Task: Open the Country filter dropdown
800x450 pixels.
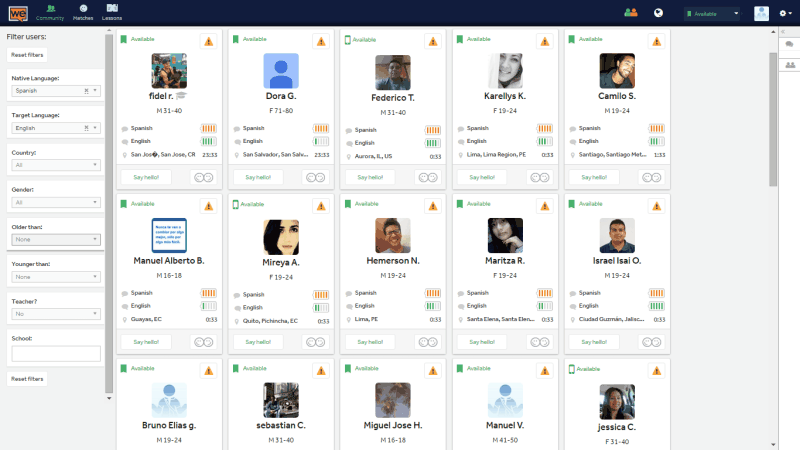Action: 56,165
